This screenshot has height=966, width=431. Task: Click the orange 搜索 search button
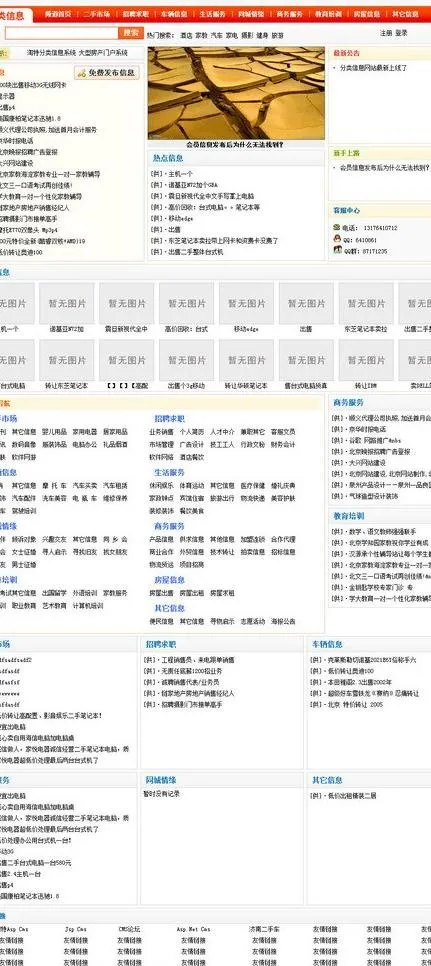pos(131,33)
